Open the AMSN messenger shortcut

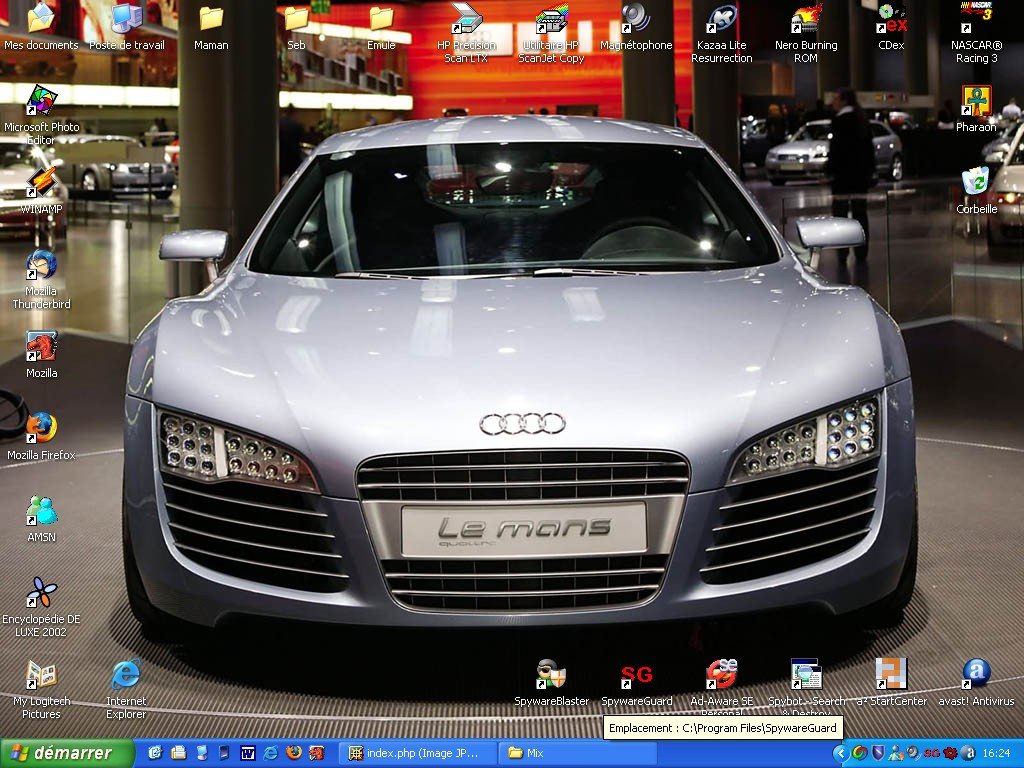[x=41, y=510]
